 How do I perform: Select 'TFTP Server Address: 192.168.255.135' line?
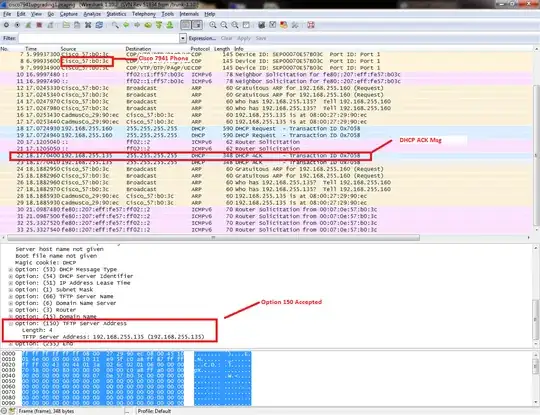pos(113,337)
